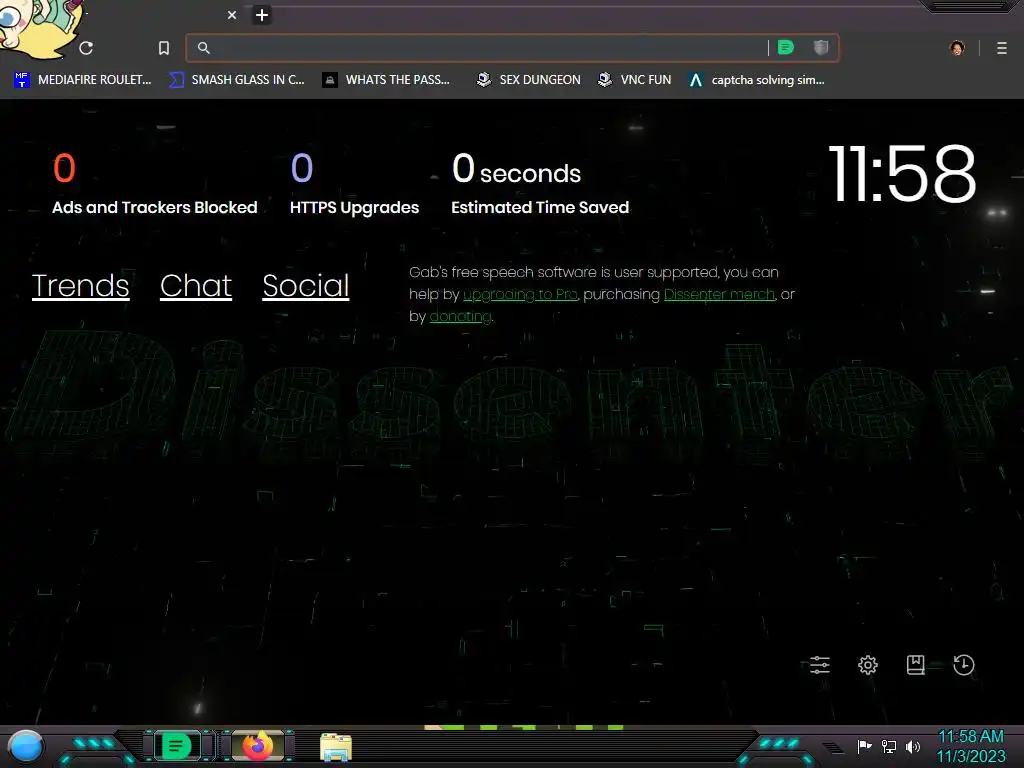Reload the page
The image size is (1024, 768).
(86, 48)
